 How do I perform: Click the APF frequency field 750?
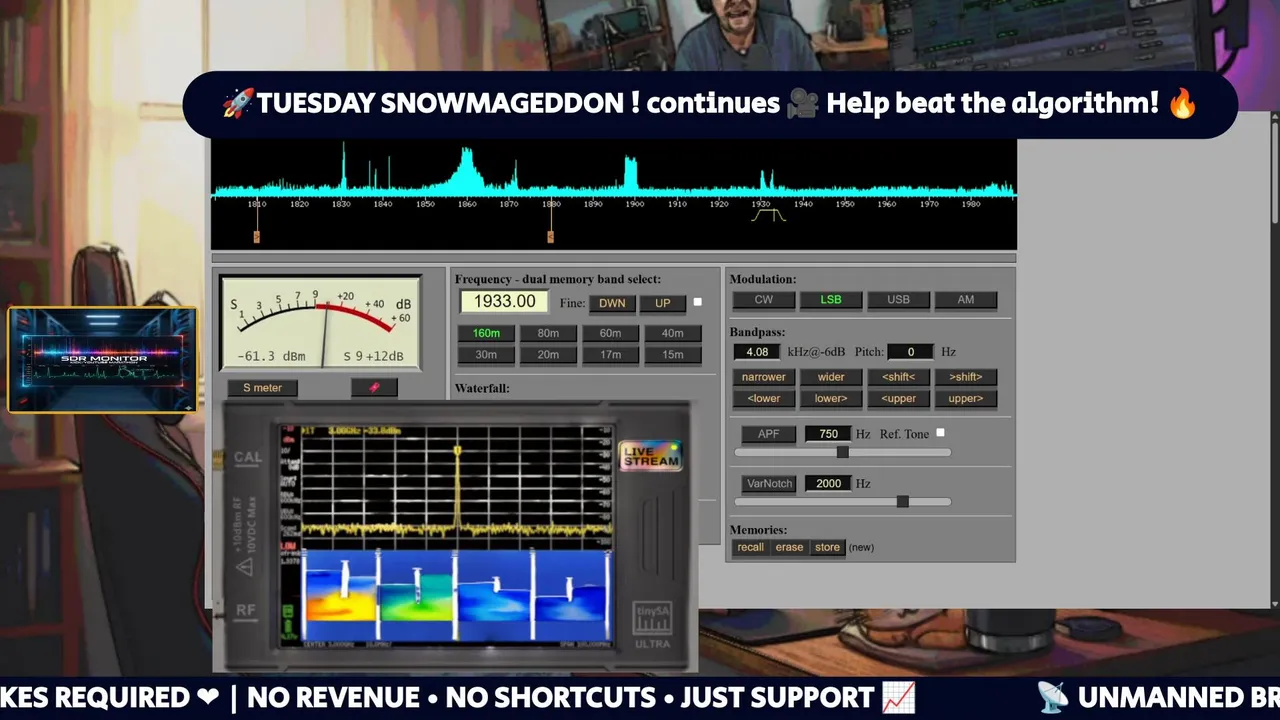(828, 434)
